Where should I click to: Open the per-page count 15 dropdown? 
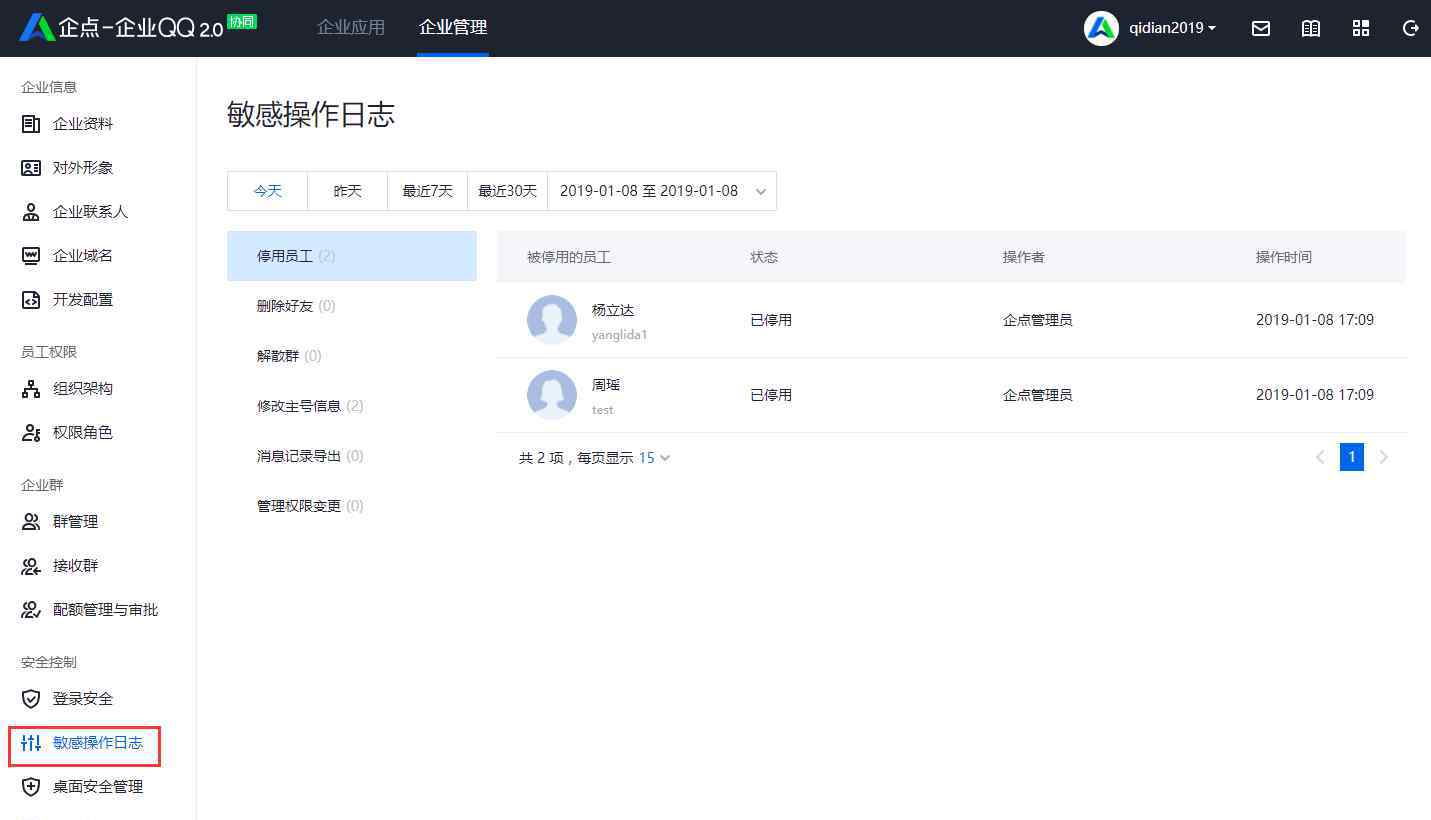coord(655,458)
